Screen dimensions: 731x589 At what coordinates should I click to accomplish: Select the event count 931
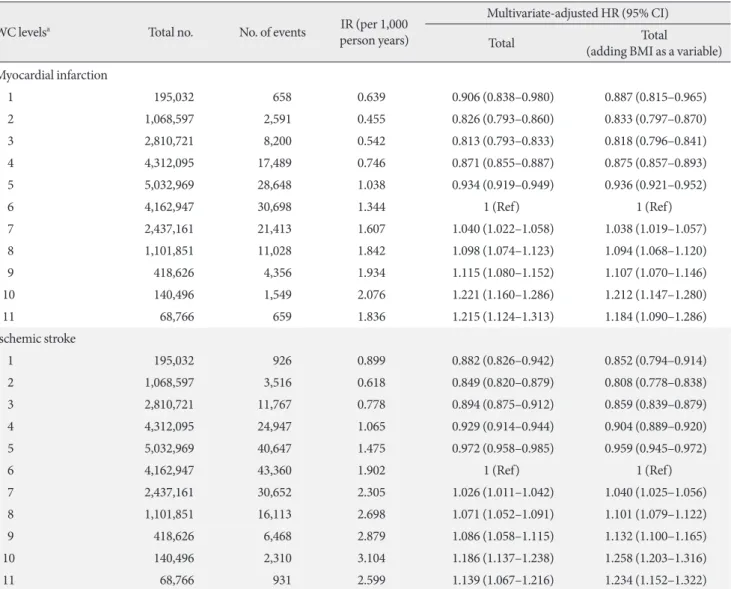[x=282, y=580]
